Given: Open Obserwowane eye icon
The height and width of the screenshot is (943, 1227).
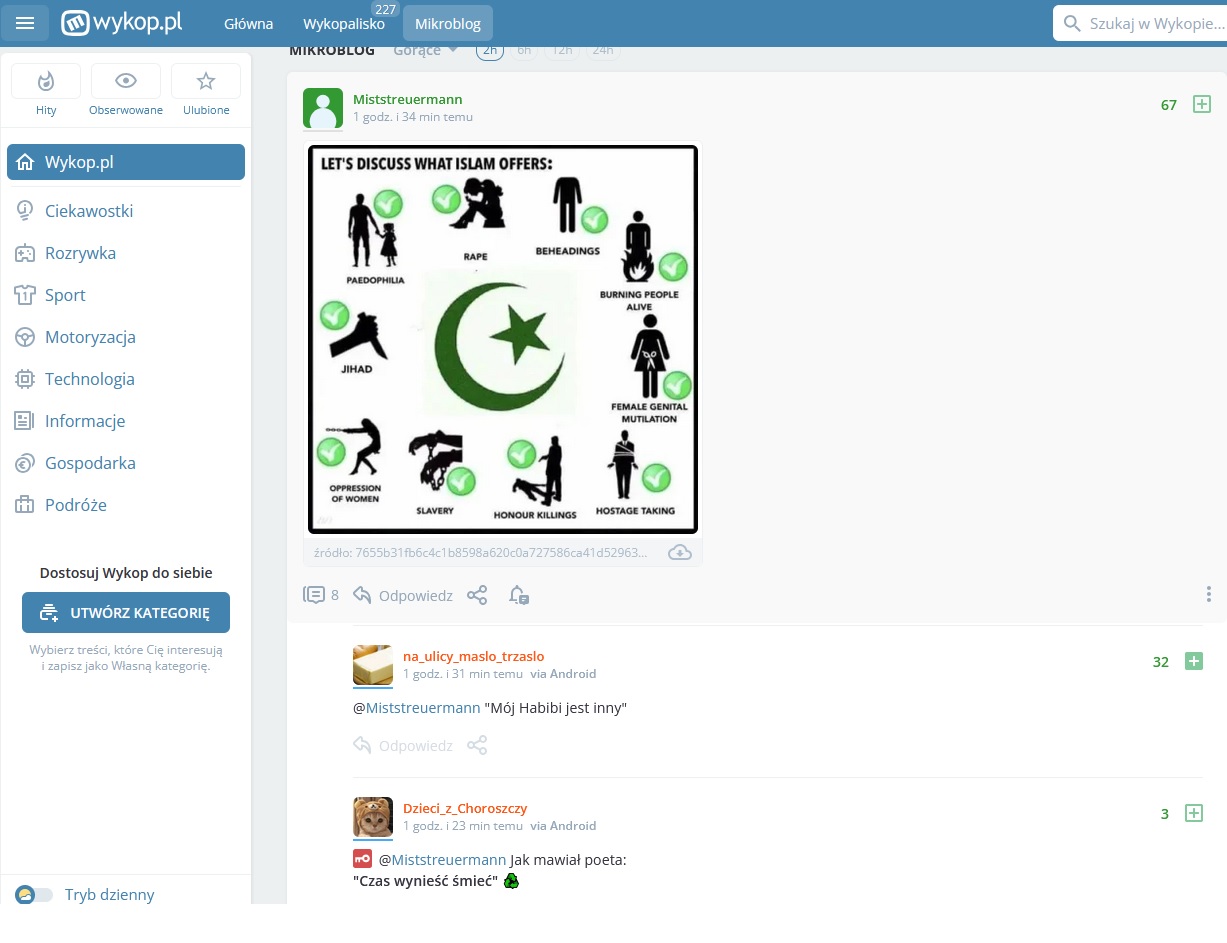Looking at the screenshot, I should [126, 82].
